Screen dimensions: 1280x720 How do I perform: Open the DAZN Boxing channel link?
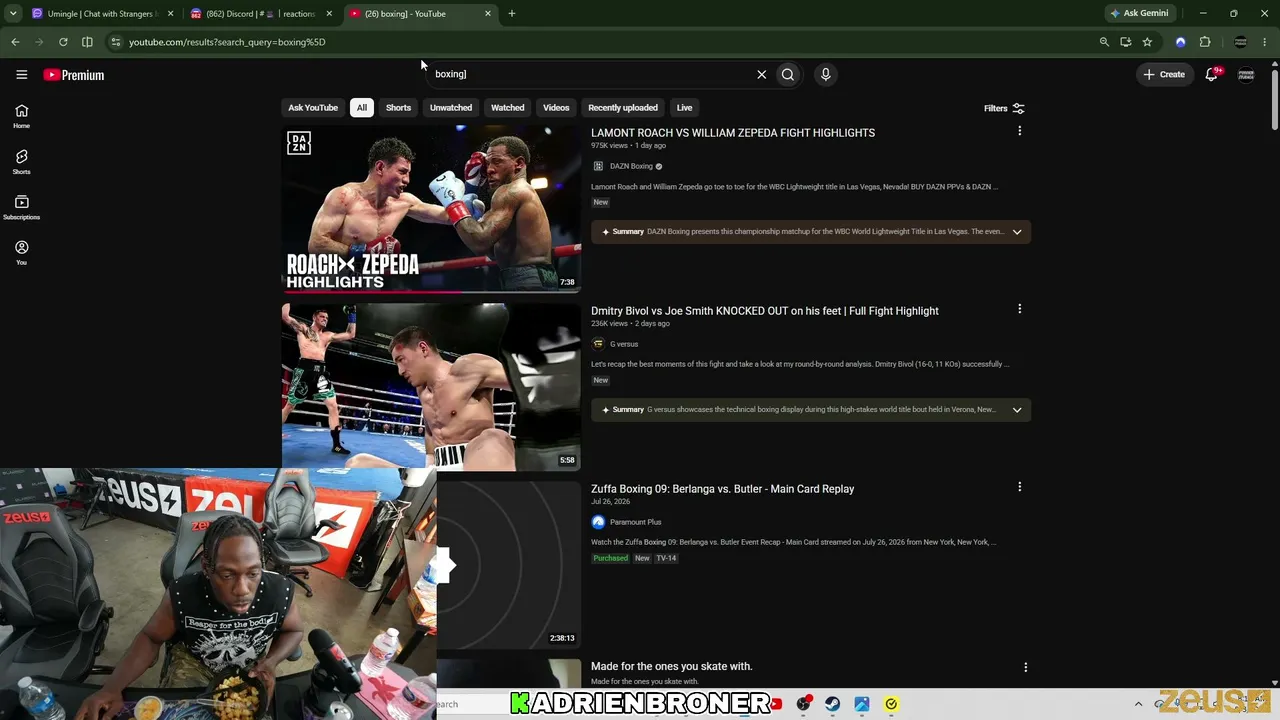click(x=631, y=166)
